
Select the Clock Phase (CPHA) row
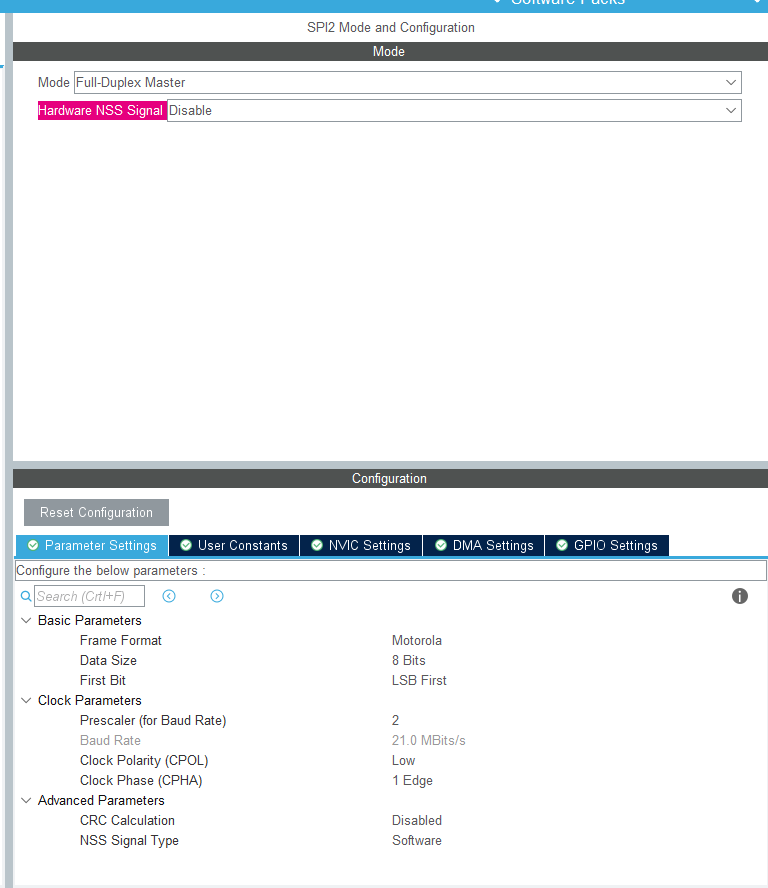coord(391,780)
